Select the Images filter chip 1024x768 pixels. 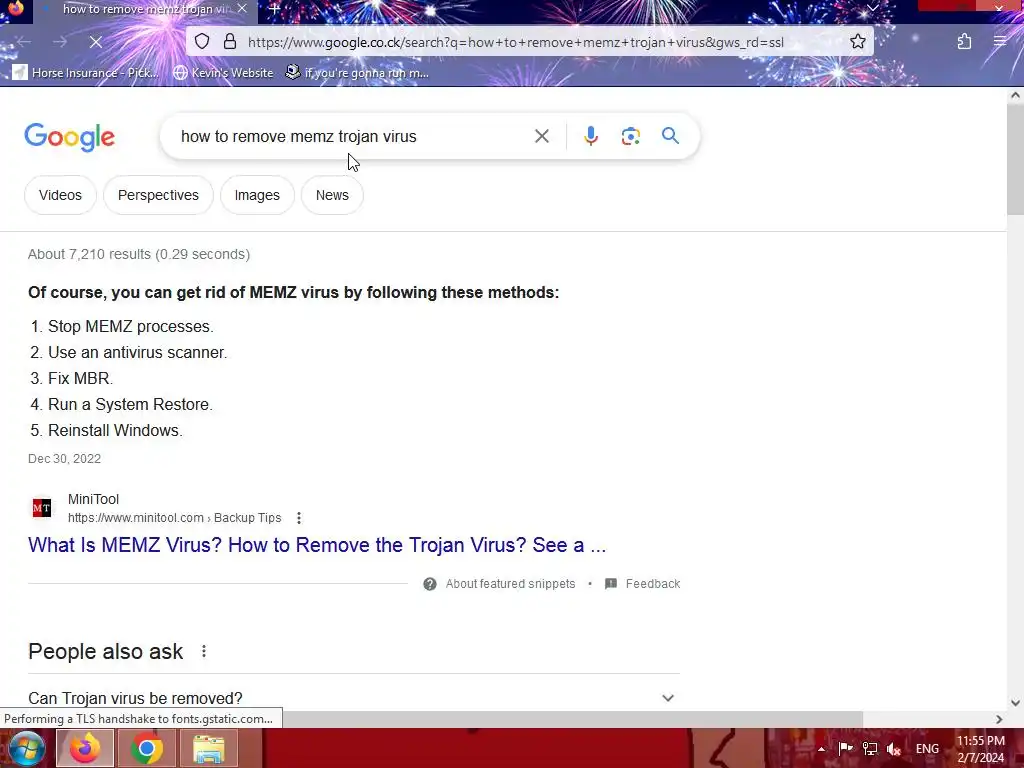pyautogui.click(x=257, y=195)
